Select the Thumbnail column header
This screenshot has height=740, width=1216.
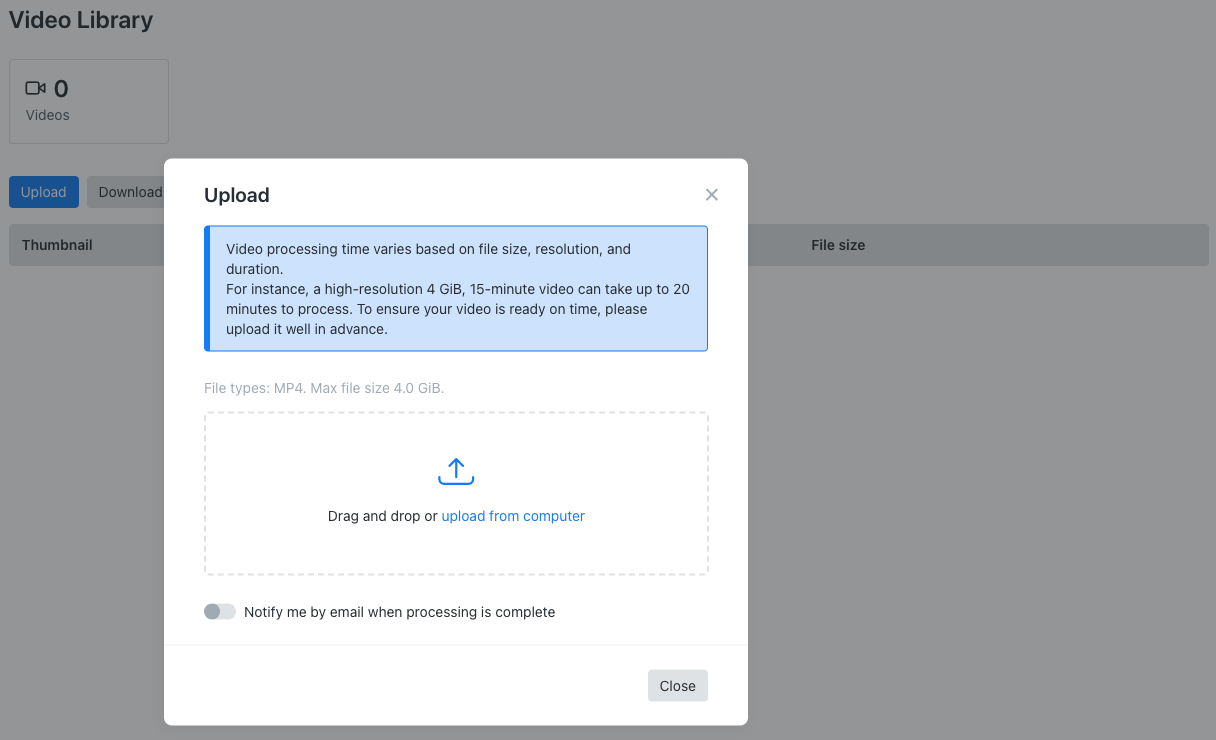(57, 245)
